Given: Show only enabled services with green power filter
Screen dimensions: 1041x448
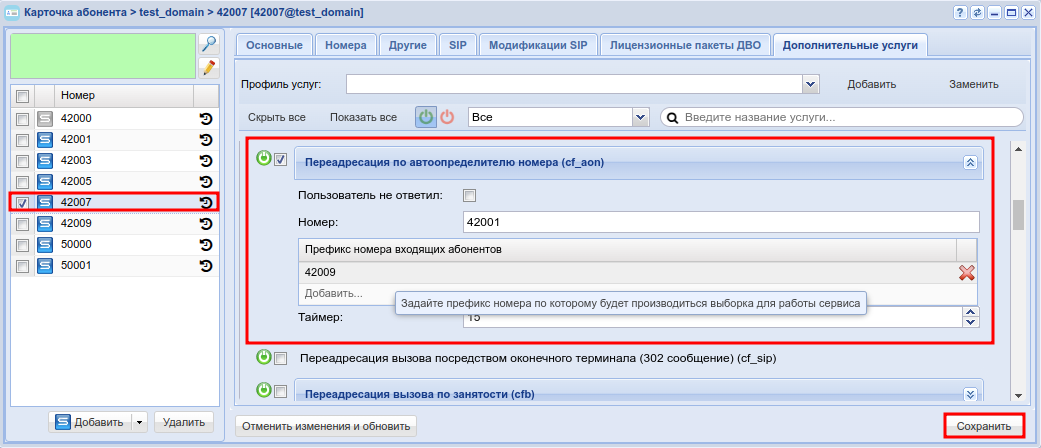Looking at the screenshot, I should point(426,117).
